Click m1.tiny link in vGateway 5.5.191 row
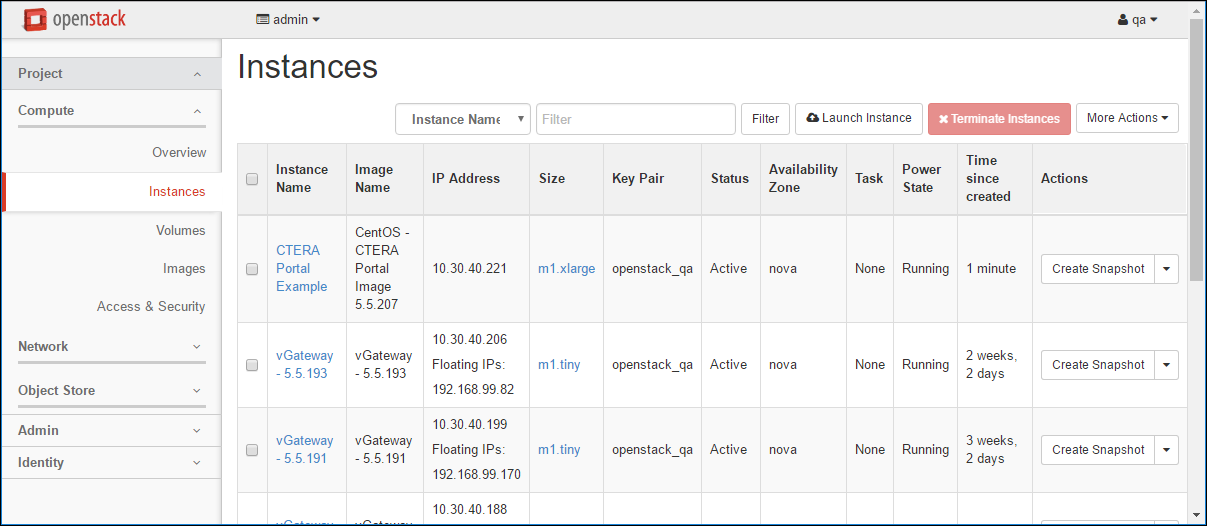The width and height of the screenshot is (1207, 526). [x=559, y=450]
